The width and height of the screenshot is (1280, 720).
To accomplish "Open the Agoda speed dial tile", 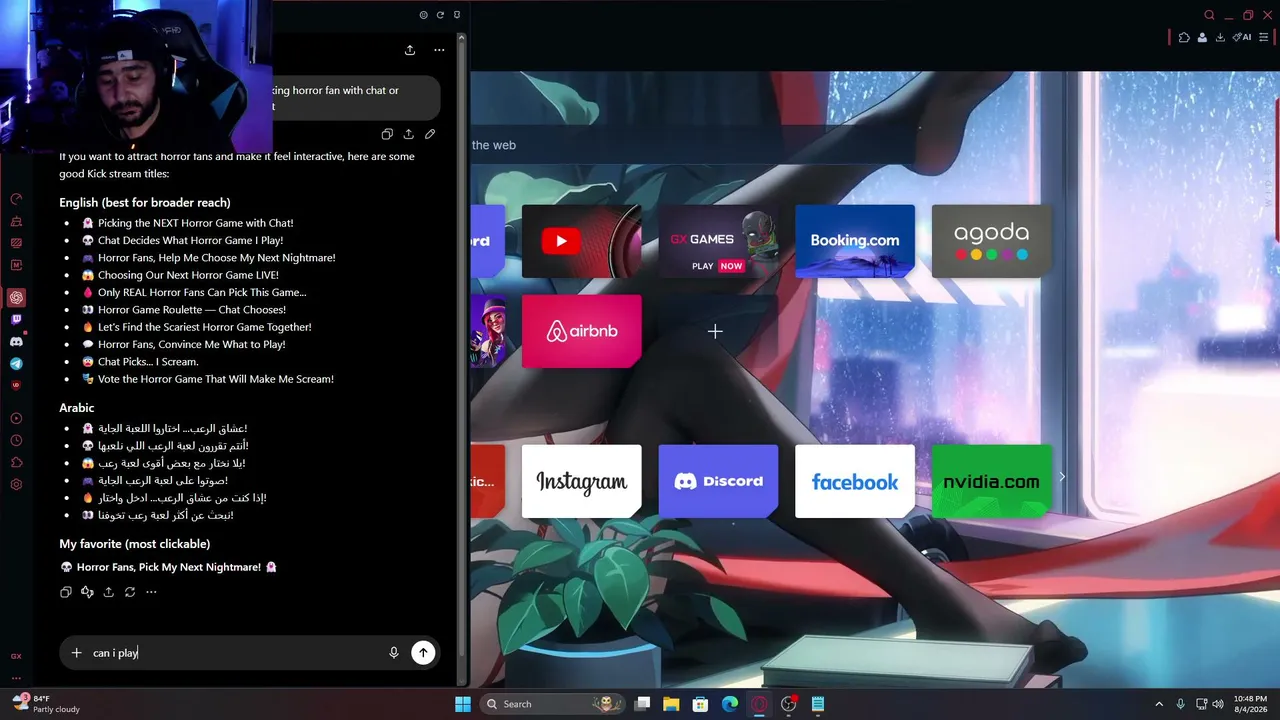I will [991, 241].
